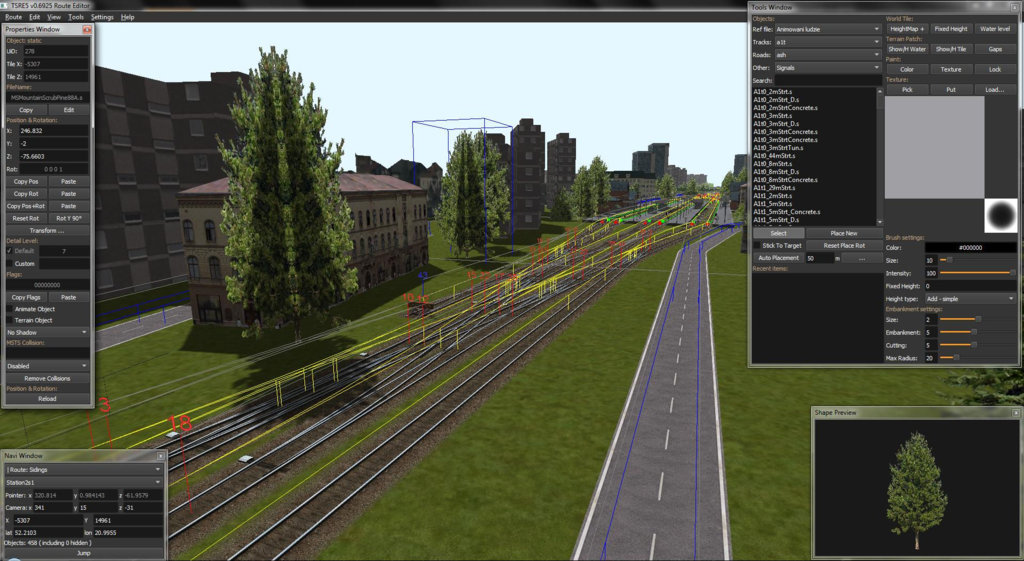Open the Settings menu
Image resolution: width=1024 pixels, height=561 pixels.
click(102, 17)
